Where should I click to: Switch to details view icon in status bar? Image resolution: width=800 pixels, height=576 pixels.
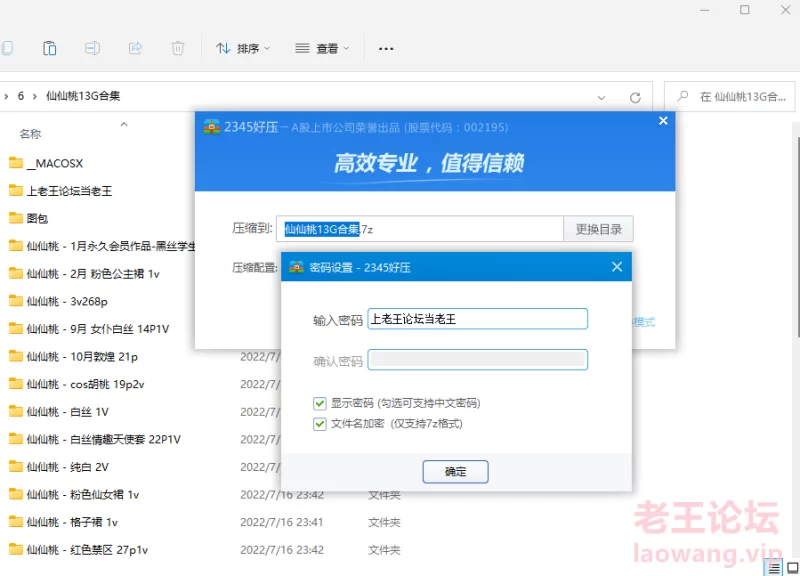pyautogui.click(x=774, y=568)
